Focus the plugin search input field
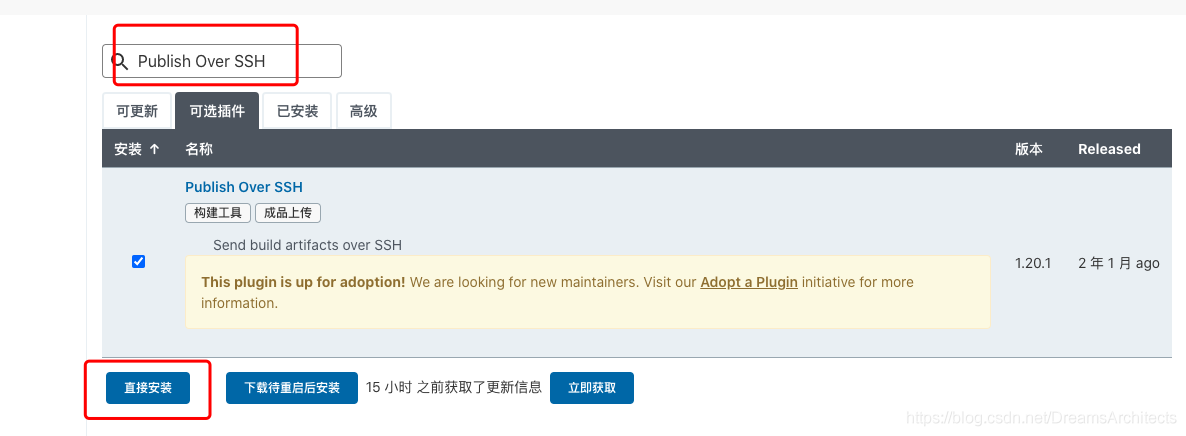The width and height of the screenshot is (1186, 436). pos(230,61)
